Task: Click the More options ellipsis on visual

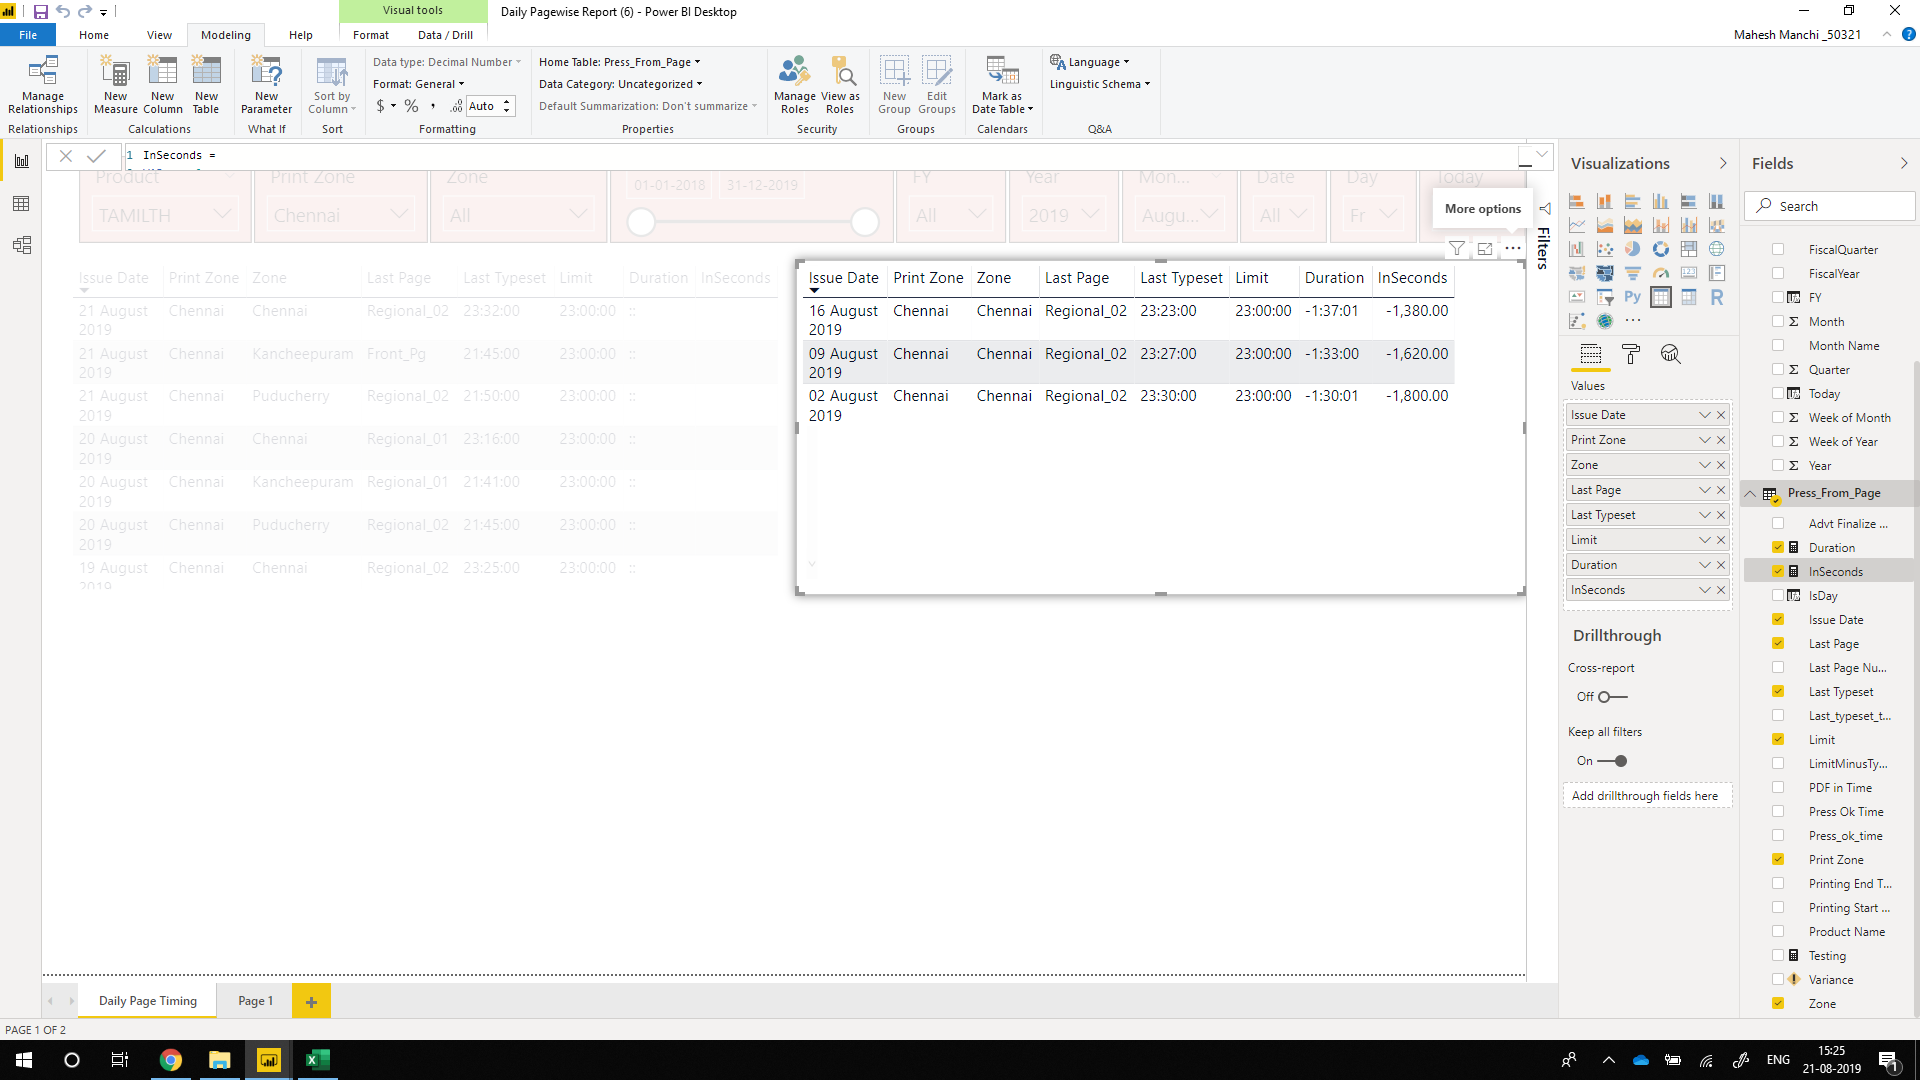Action: [x=1513, y=249]
